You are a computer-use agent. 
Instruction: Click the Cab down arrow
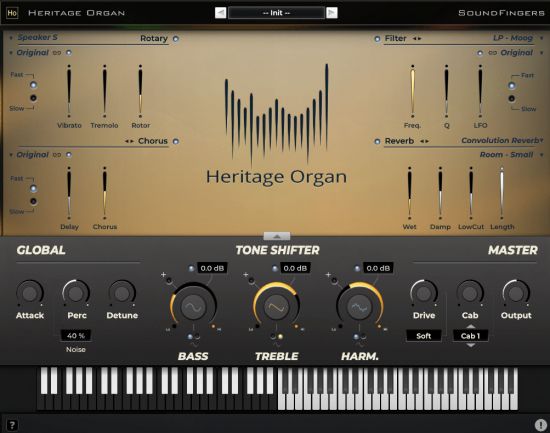470,345
